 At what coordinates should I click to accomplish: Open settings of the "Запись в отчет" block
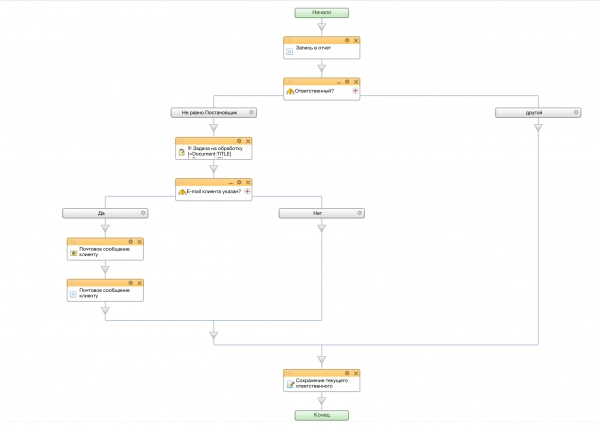point(347,40)
